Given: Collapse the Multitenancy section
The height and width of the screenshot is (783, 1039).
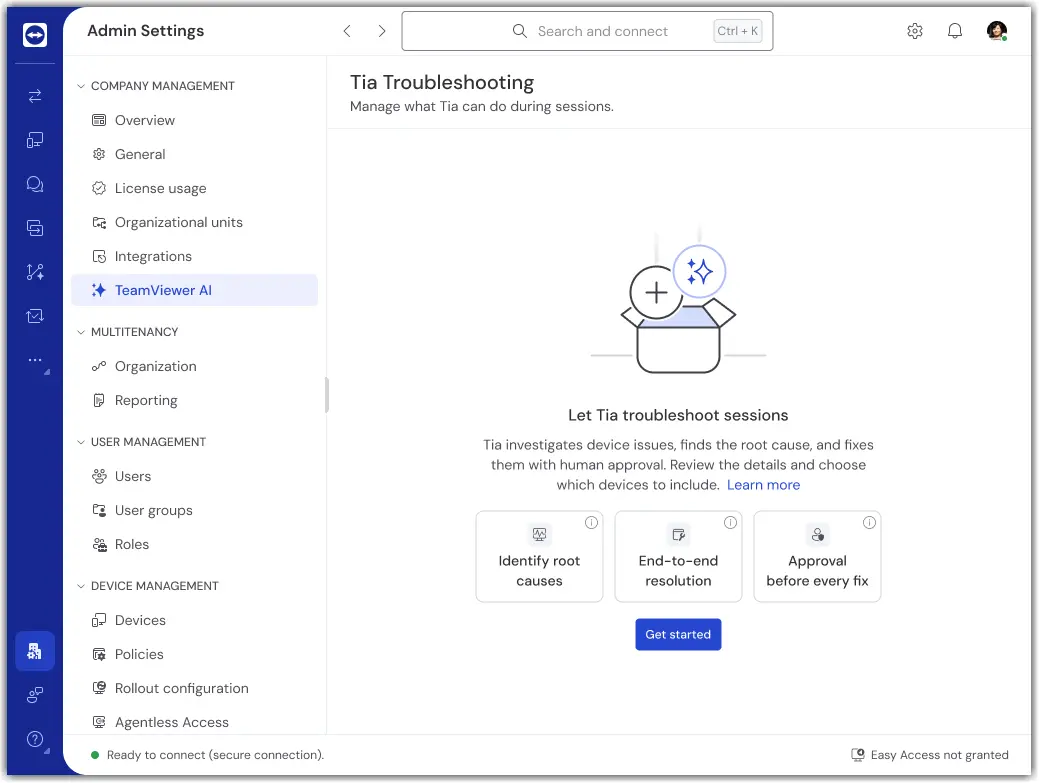Looking at the screenshot, I should pos(81,332).
